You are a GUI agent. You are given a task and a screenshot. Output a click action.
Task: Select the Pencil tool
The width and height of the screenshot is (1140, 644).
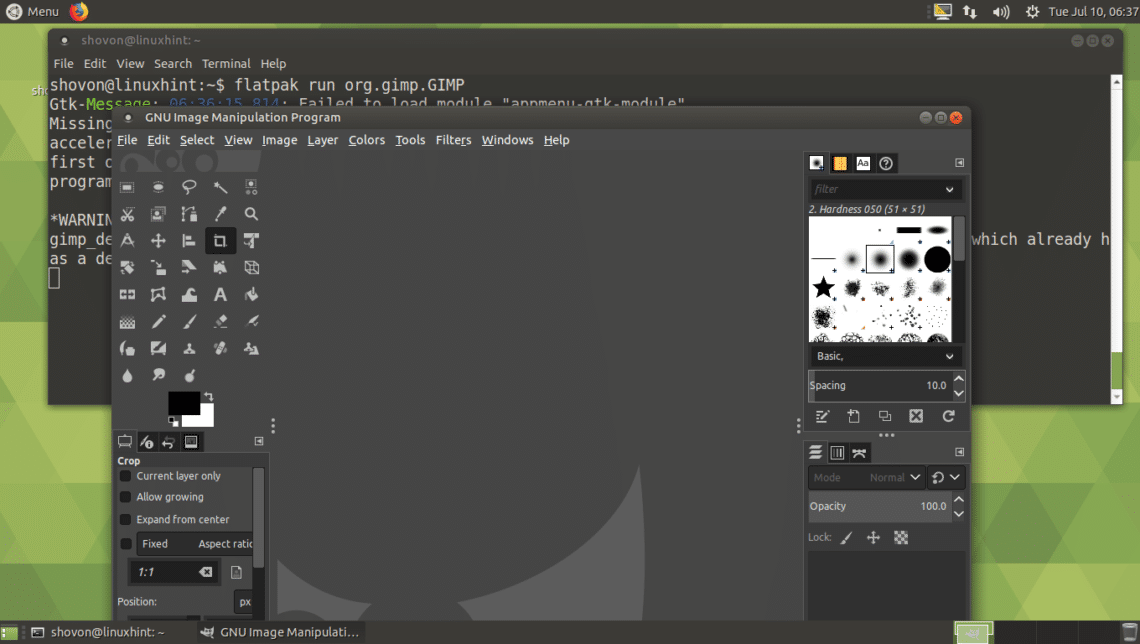coord(158,321)
